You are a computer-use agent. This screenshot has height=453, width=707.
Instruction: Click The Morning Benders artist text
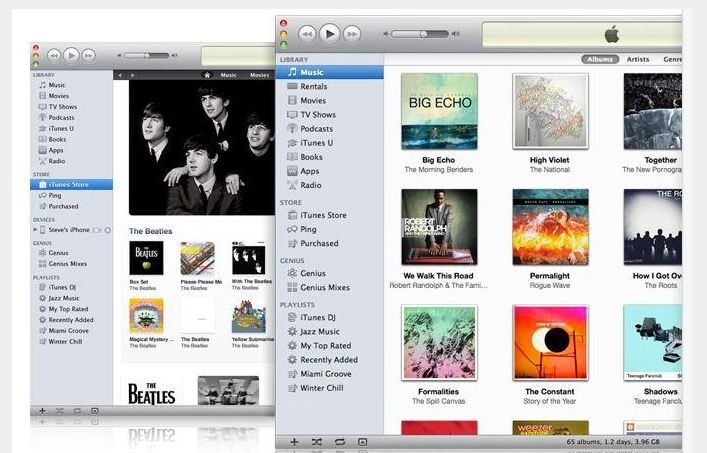[439, 169]
